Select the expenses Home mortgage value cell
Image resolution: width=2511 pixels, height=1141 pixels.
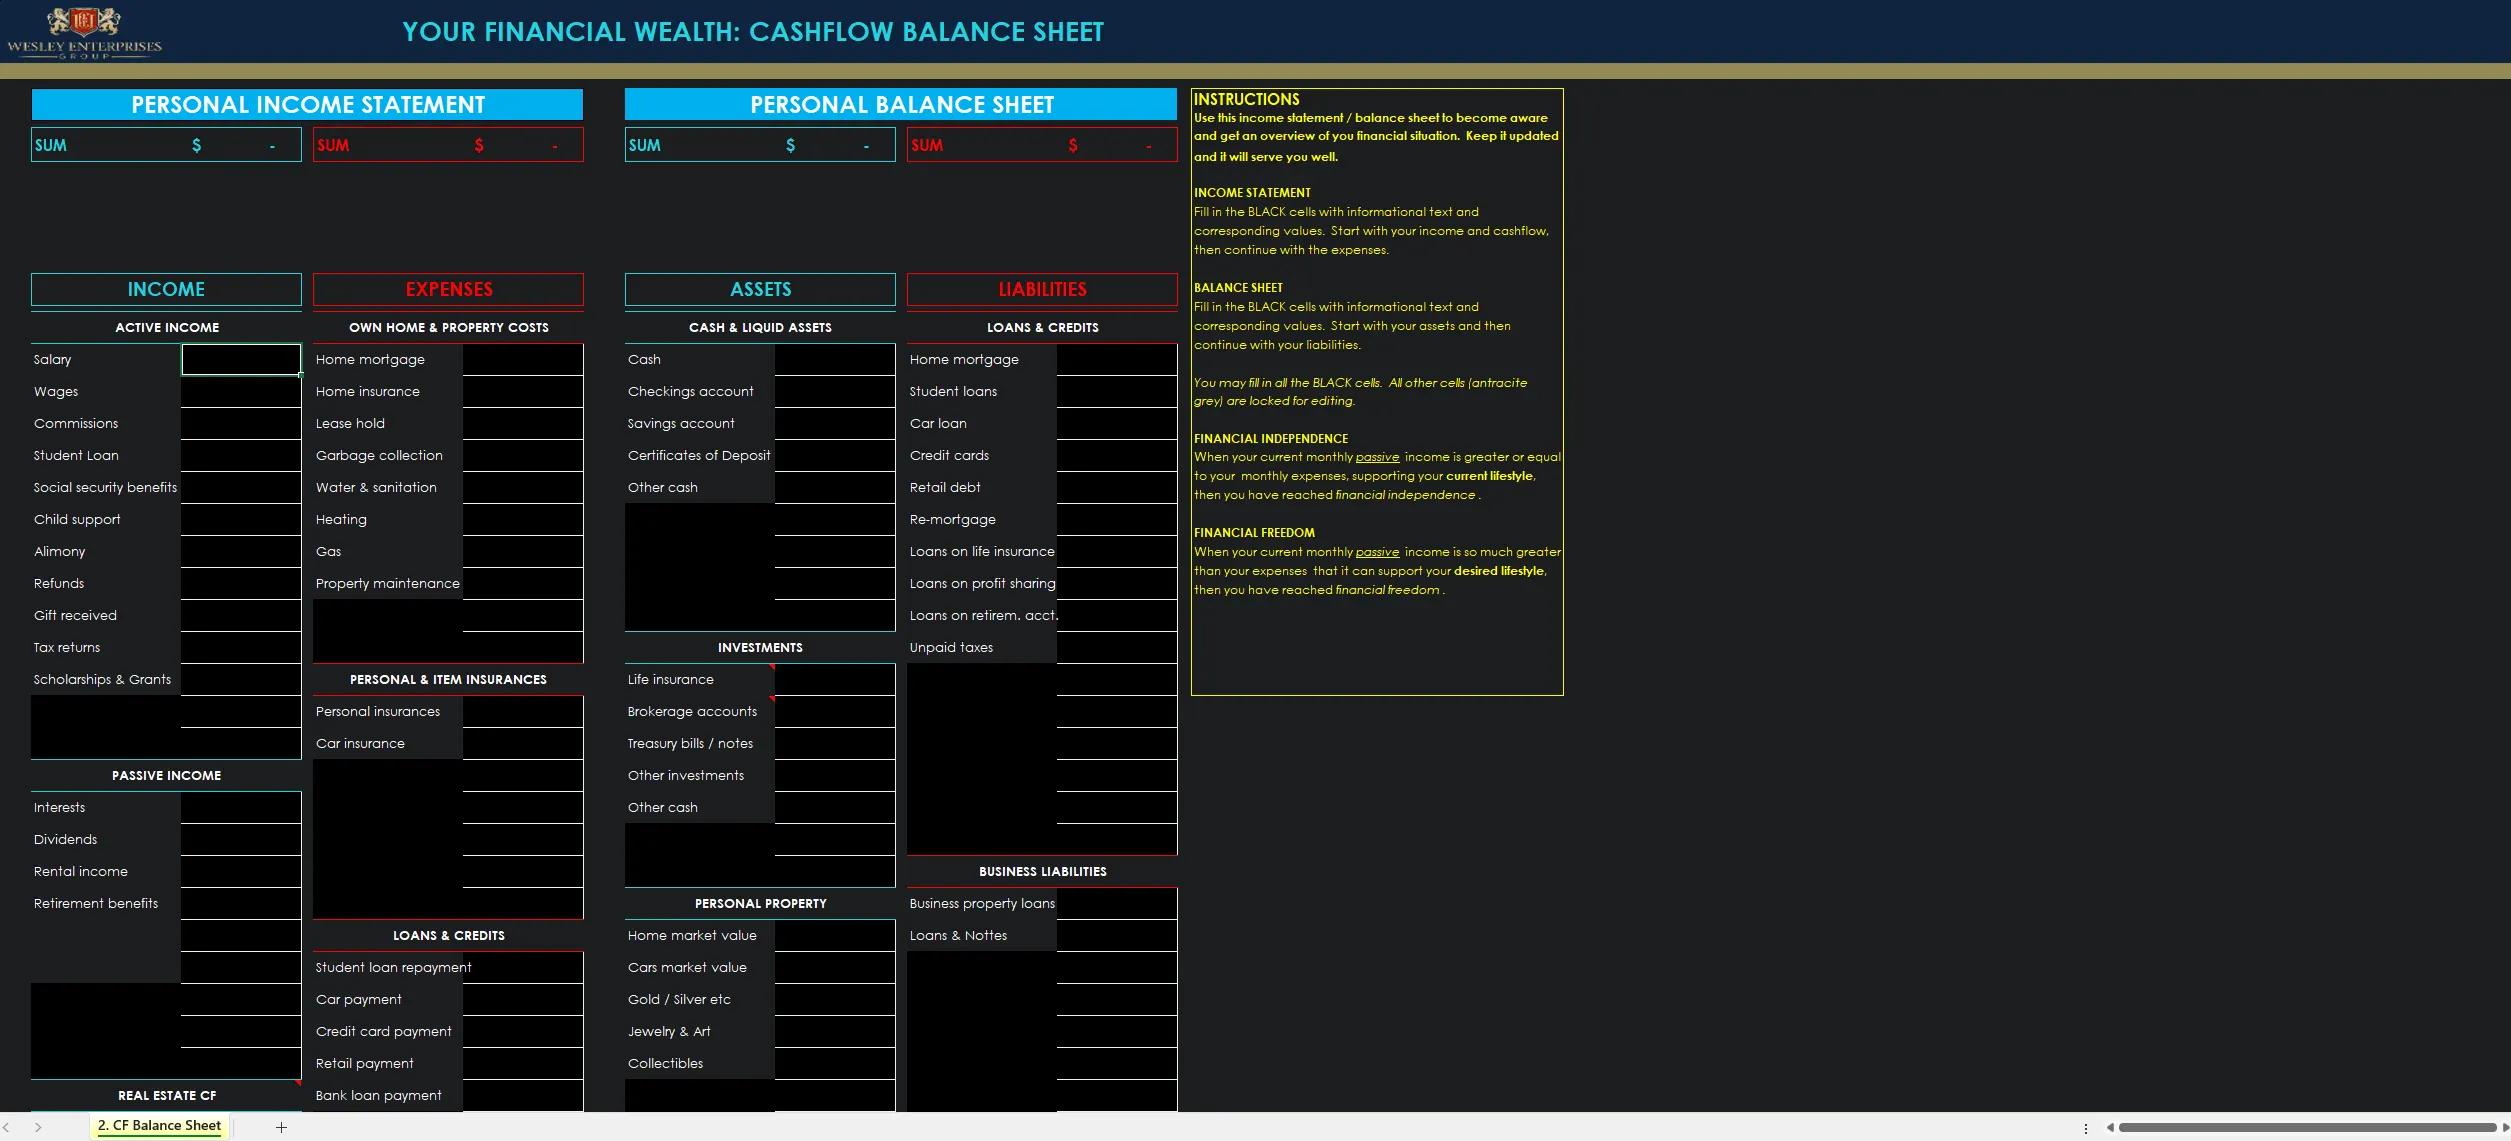pyautogui.click(x=523, y=359)
